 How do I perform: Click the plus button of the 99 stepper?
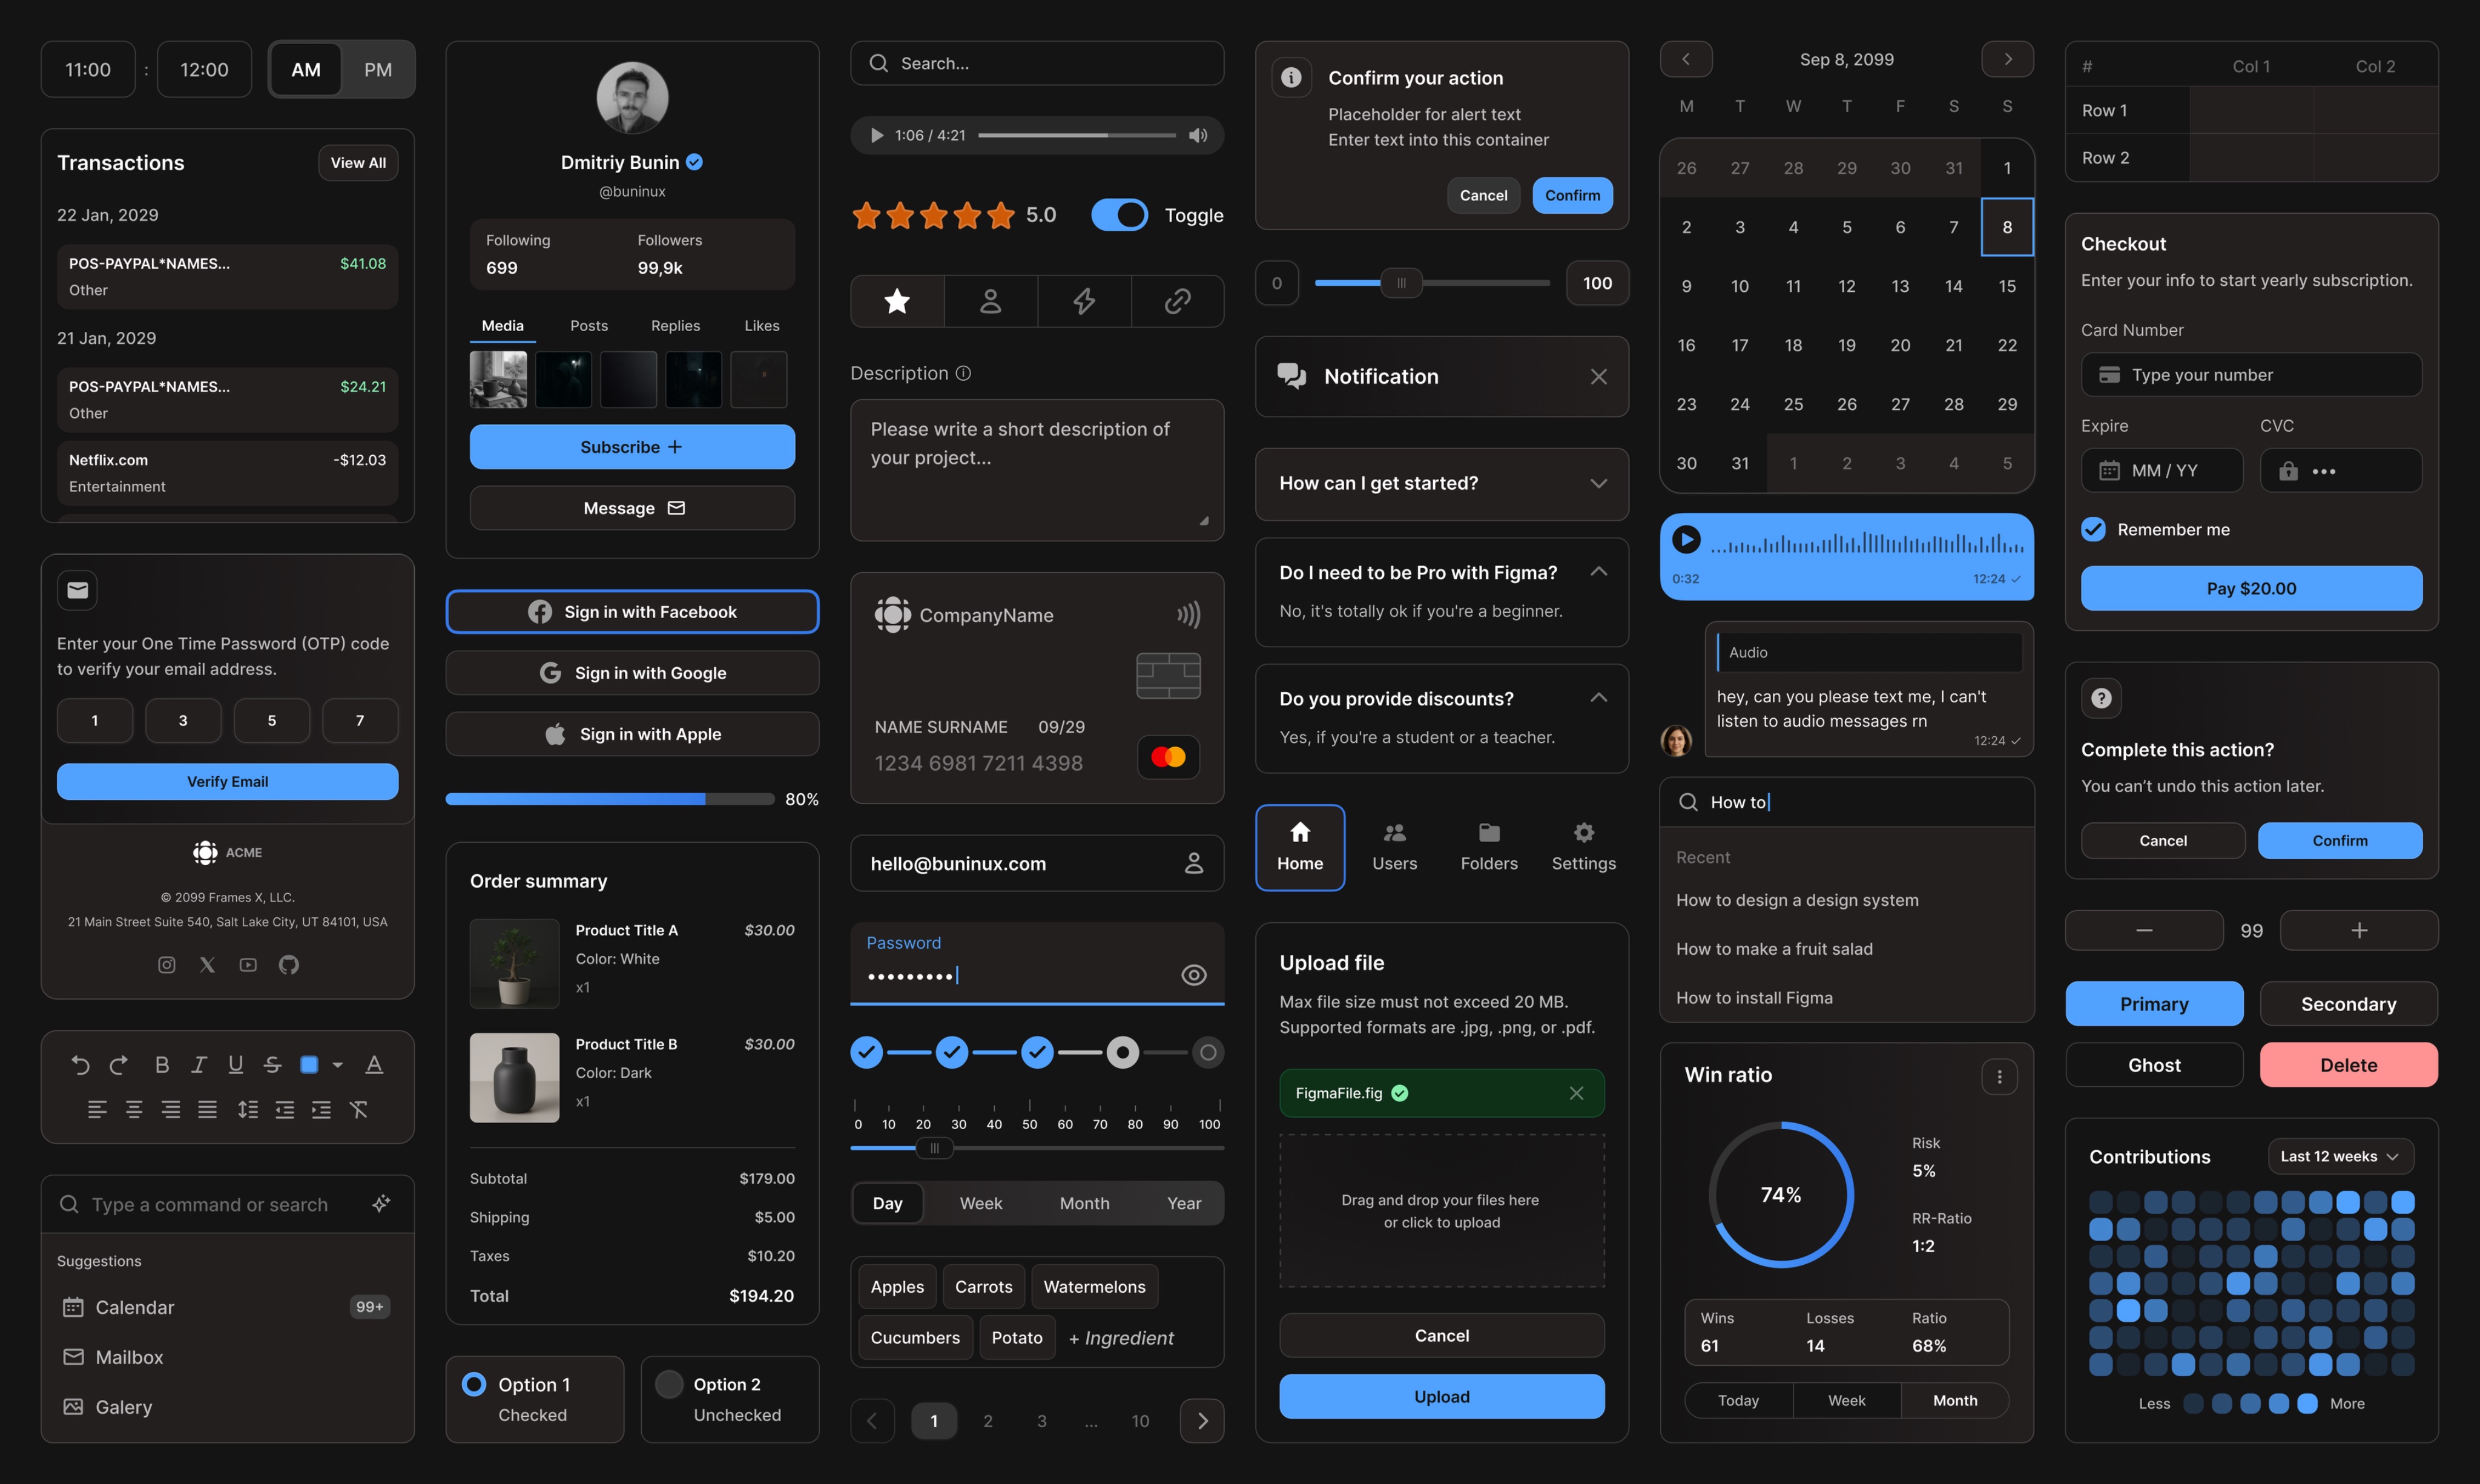click(2359, 930)
